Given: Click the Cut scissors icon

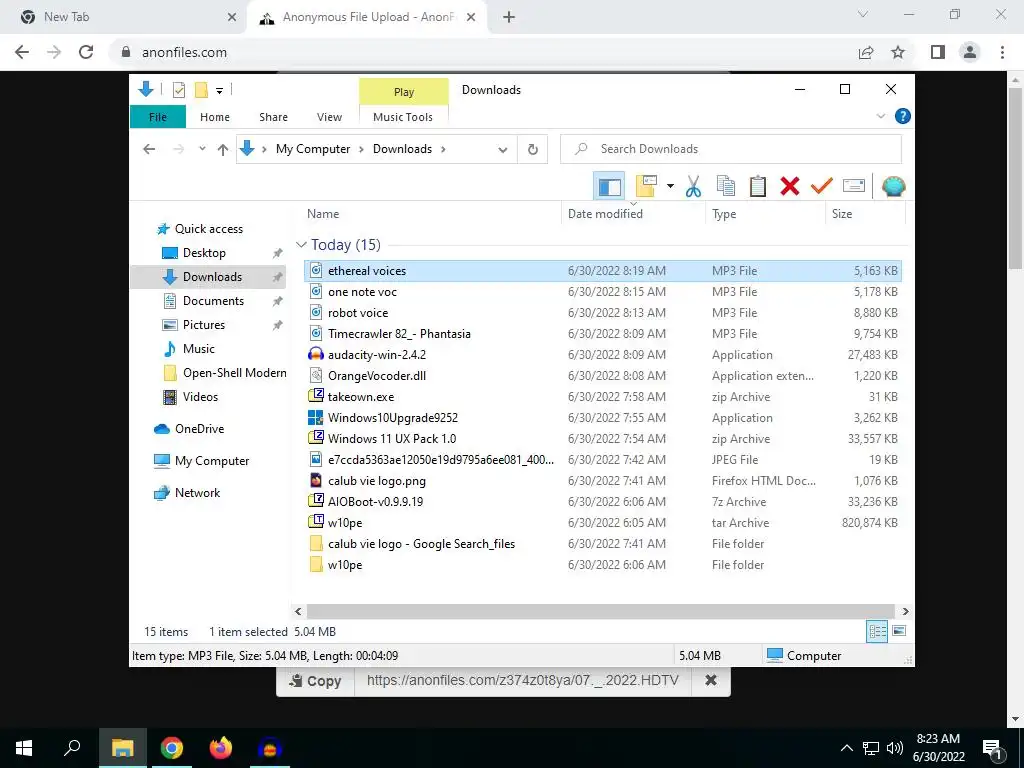Looking at the screenshot, I should (693, 187).
